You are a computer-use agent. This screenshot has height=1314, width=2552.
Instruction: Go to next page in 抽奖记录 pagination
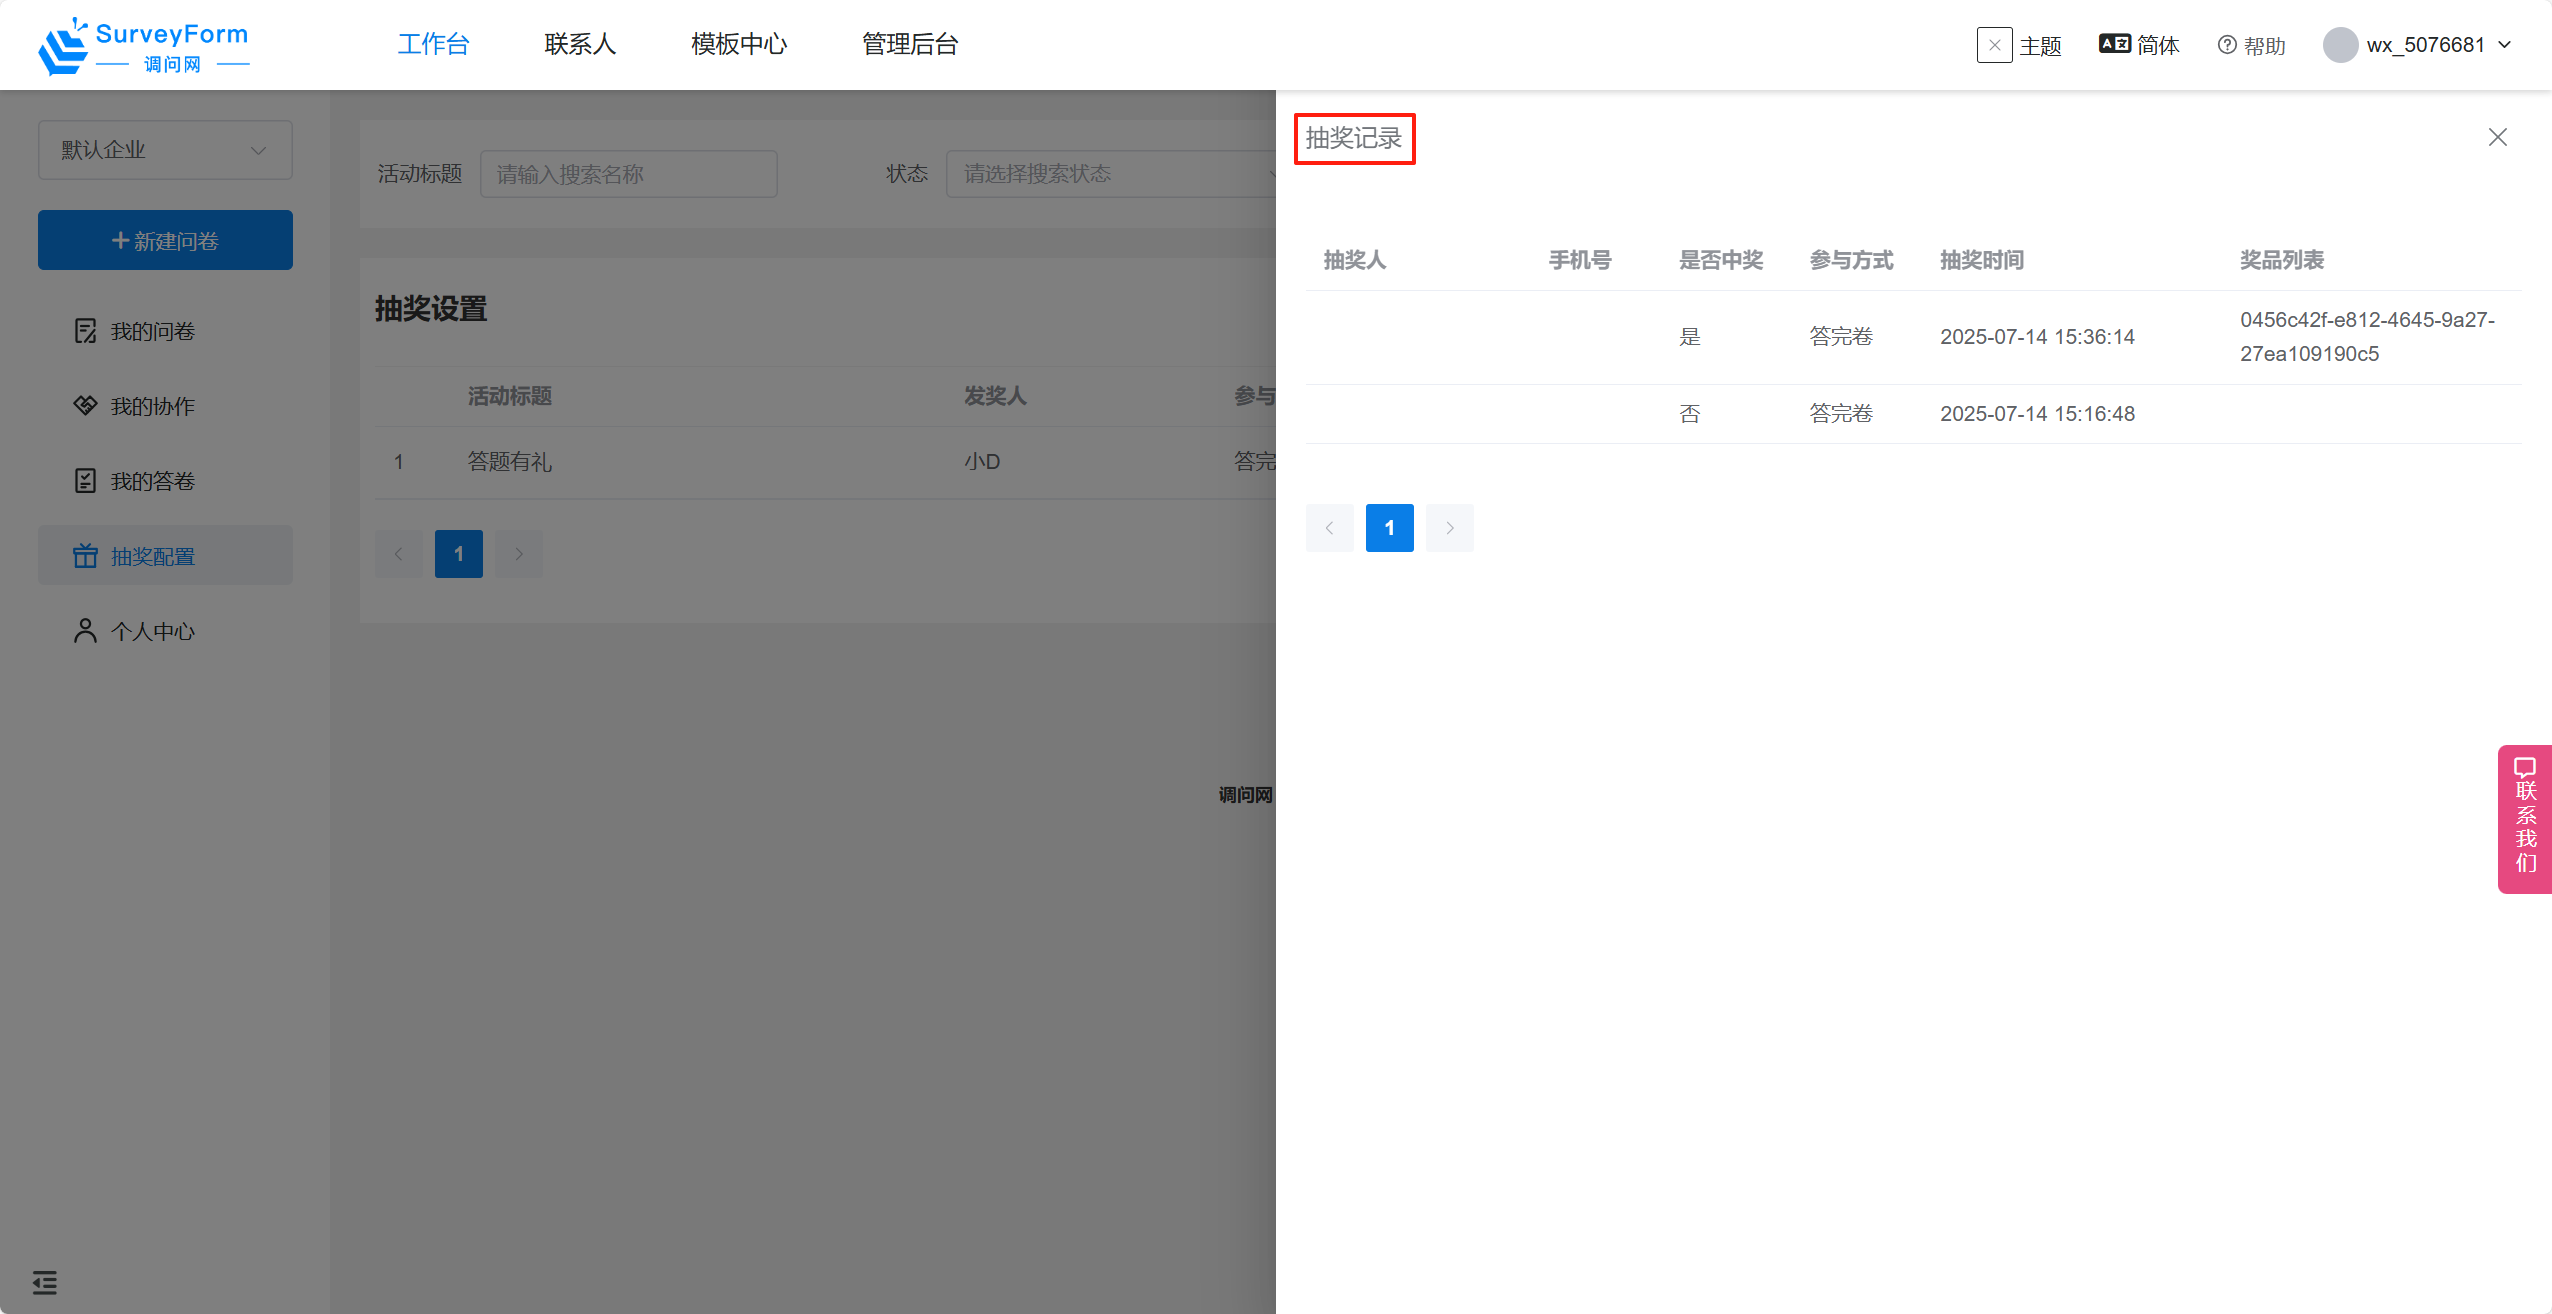[x=1449, y=528]
